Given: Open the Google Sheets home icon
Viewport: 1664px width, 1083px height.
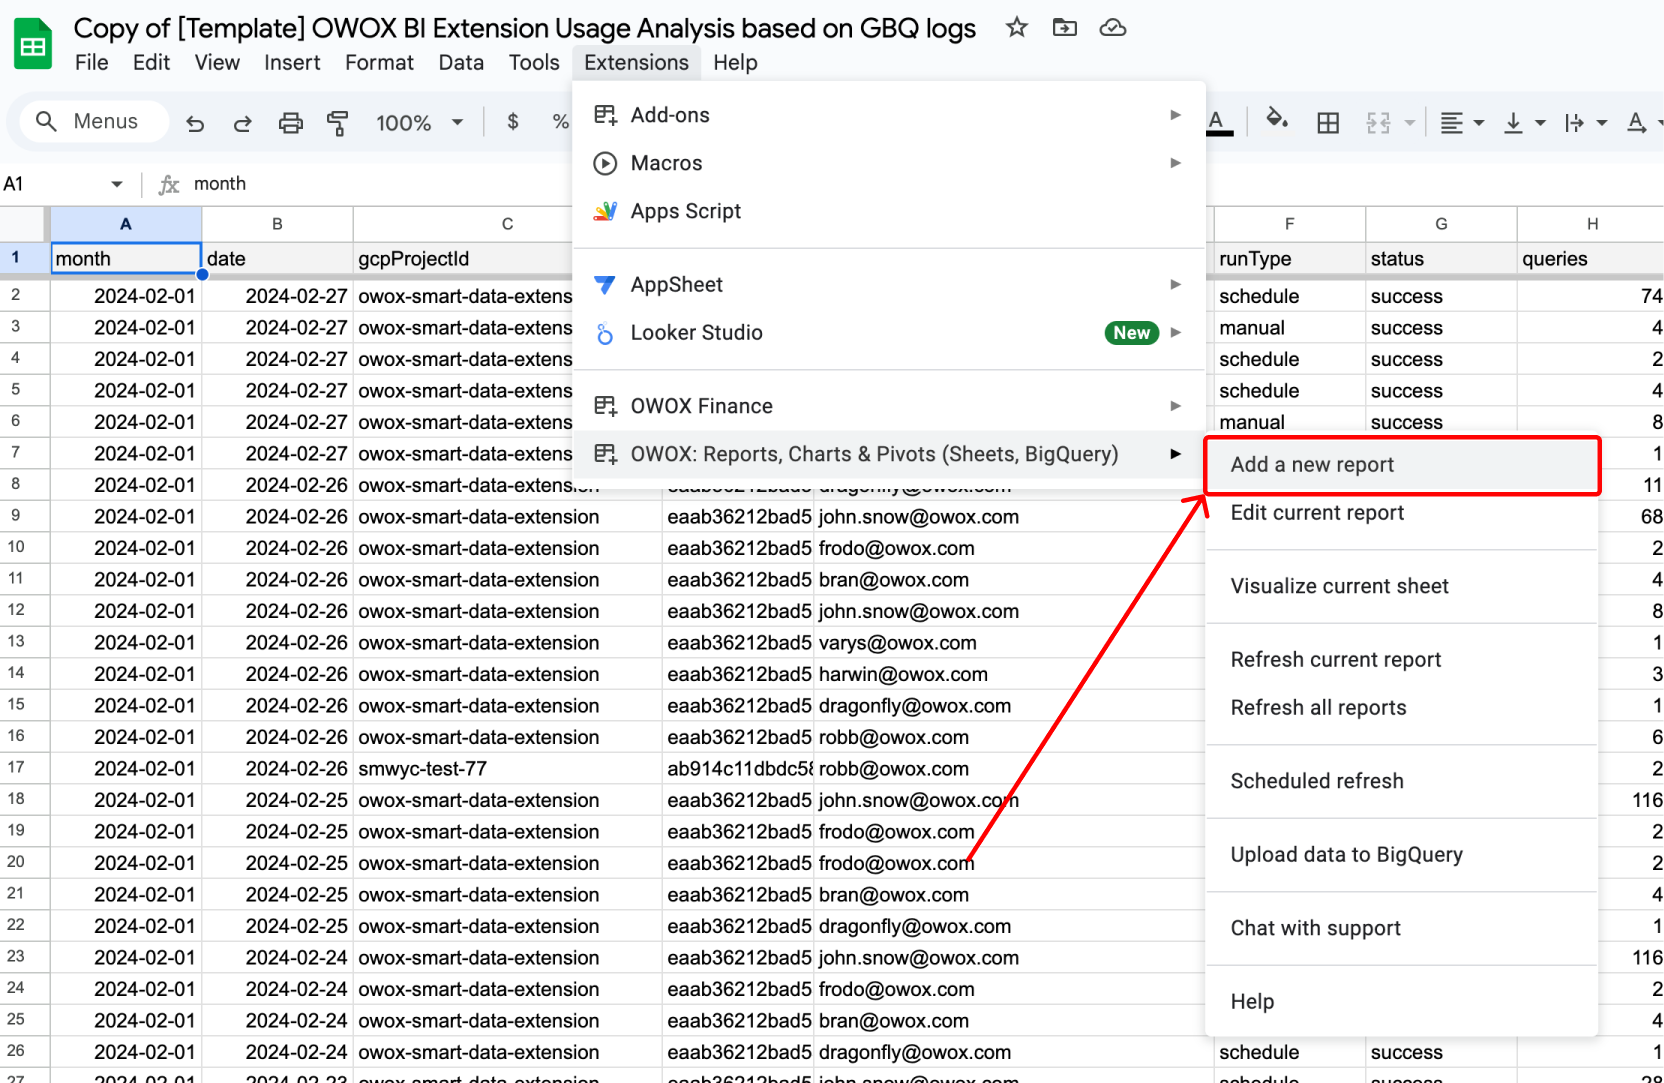Looking at the screenshot, I should pos(33,44).
